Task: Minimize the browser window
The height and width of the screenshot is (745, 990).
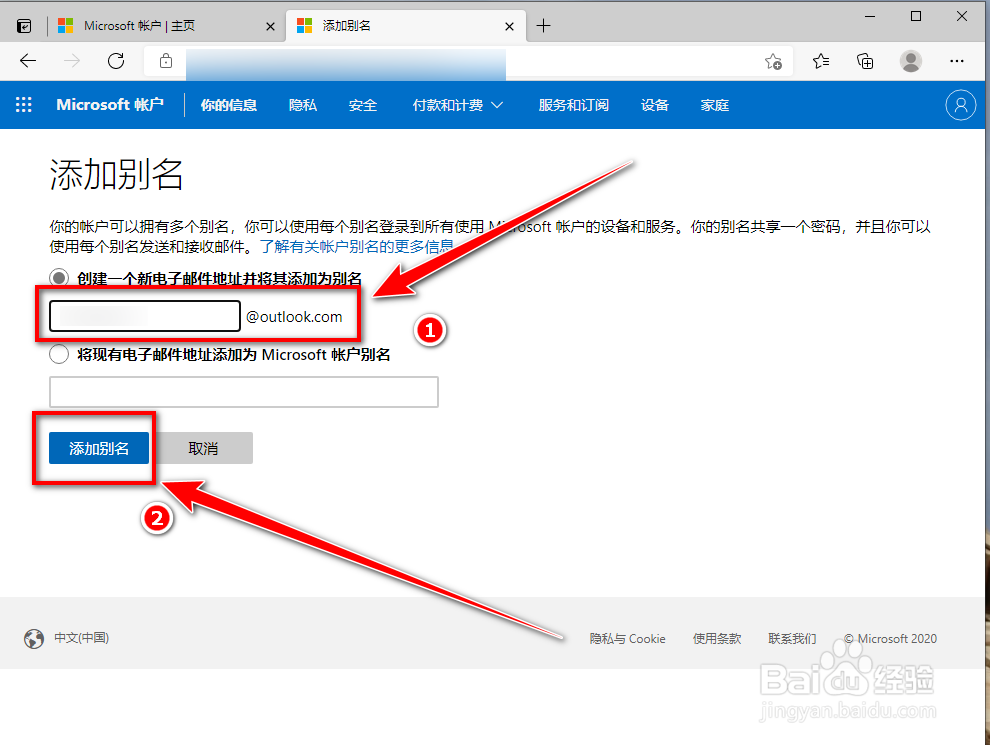Action: tap(870, 16)
